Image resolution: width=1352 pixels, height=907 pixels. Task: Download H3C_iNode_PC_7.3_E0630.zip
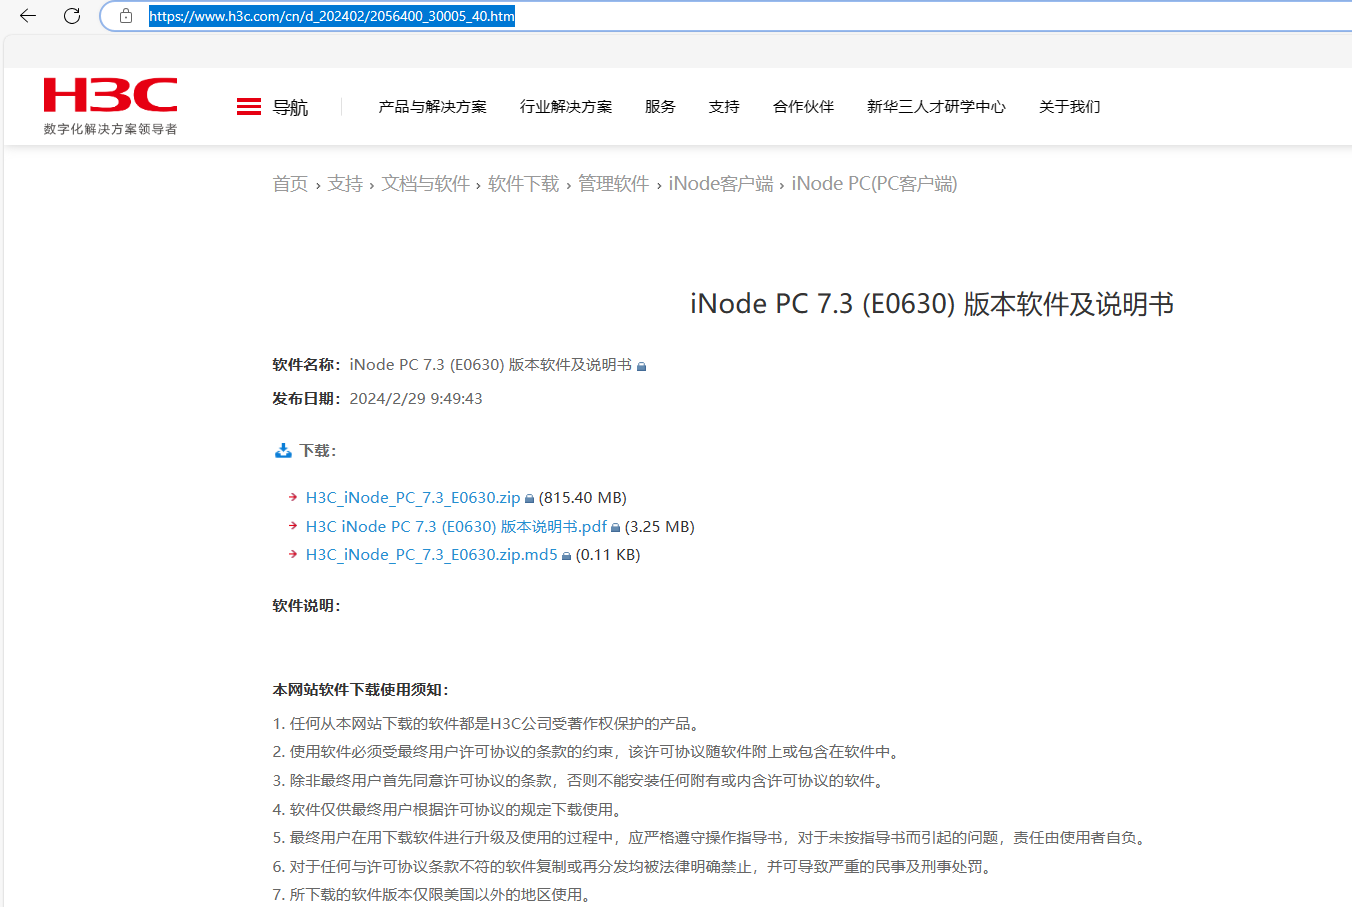point(413,498)
